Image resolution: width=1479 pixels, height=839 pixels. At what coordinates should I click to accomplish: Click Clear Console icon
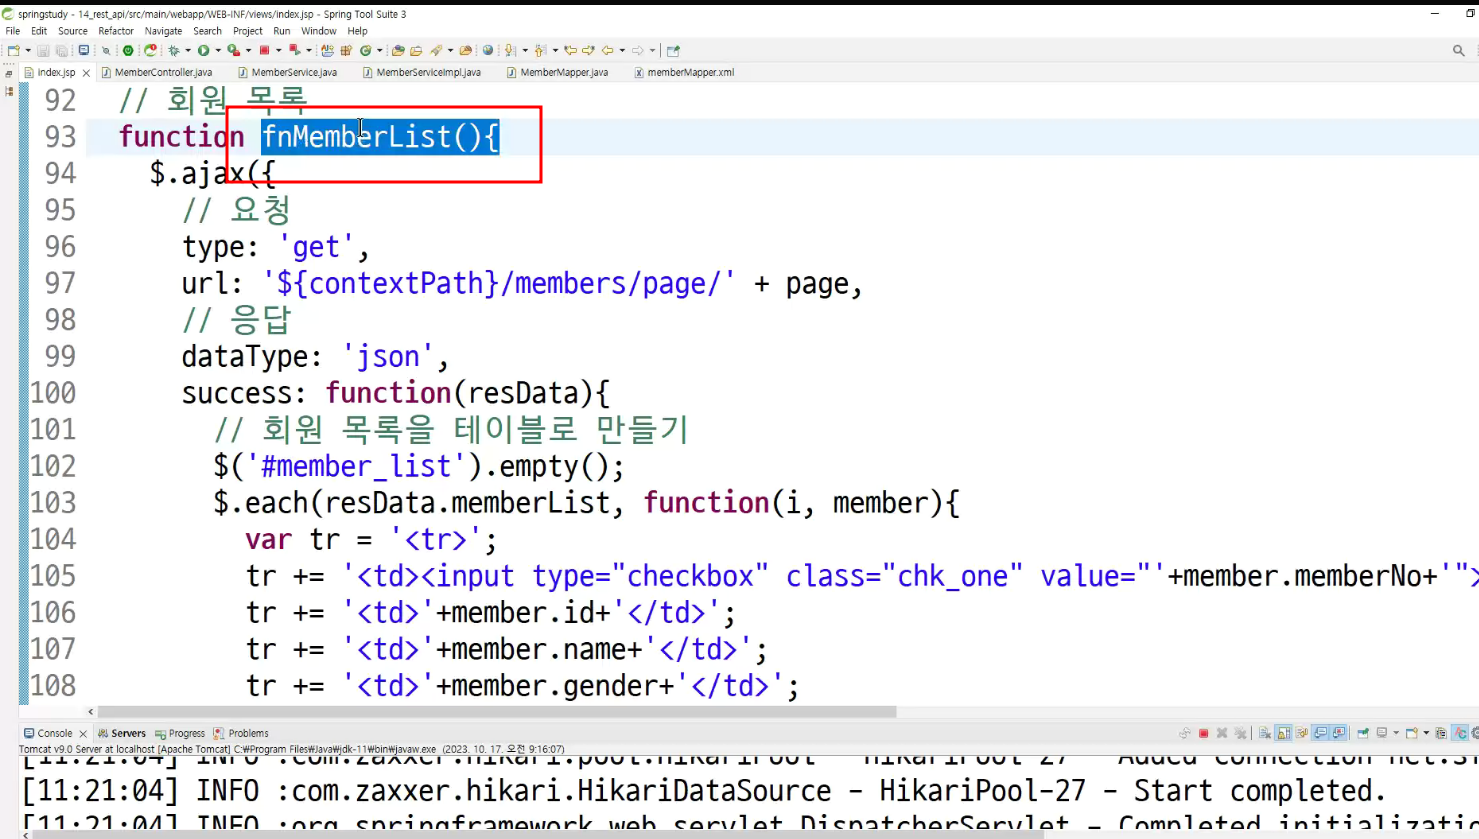[x=1264, y=733]
